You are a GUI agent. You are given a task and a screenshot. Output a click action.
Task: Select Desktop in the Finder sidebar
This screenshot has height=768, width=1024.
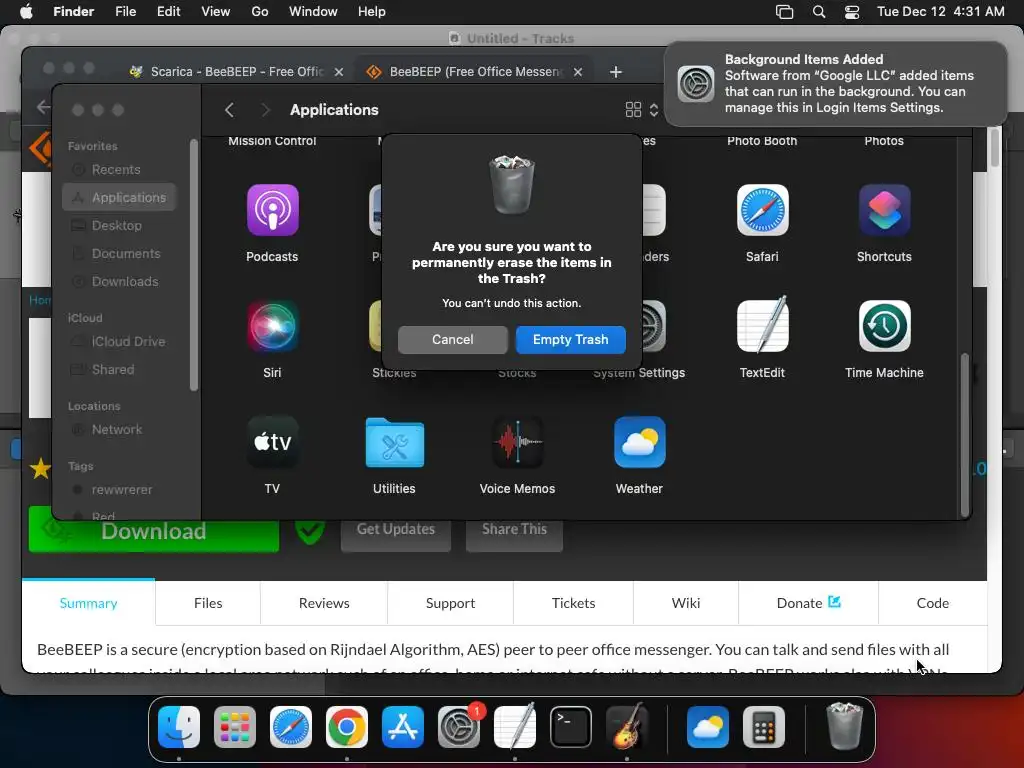(120, 225)
